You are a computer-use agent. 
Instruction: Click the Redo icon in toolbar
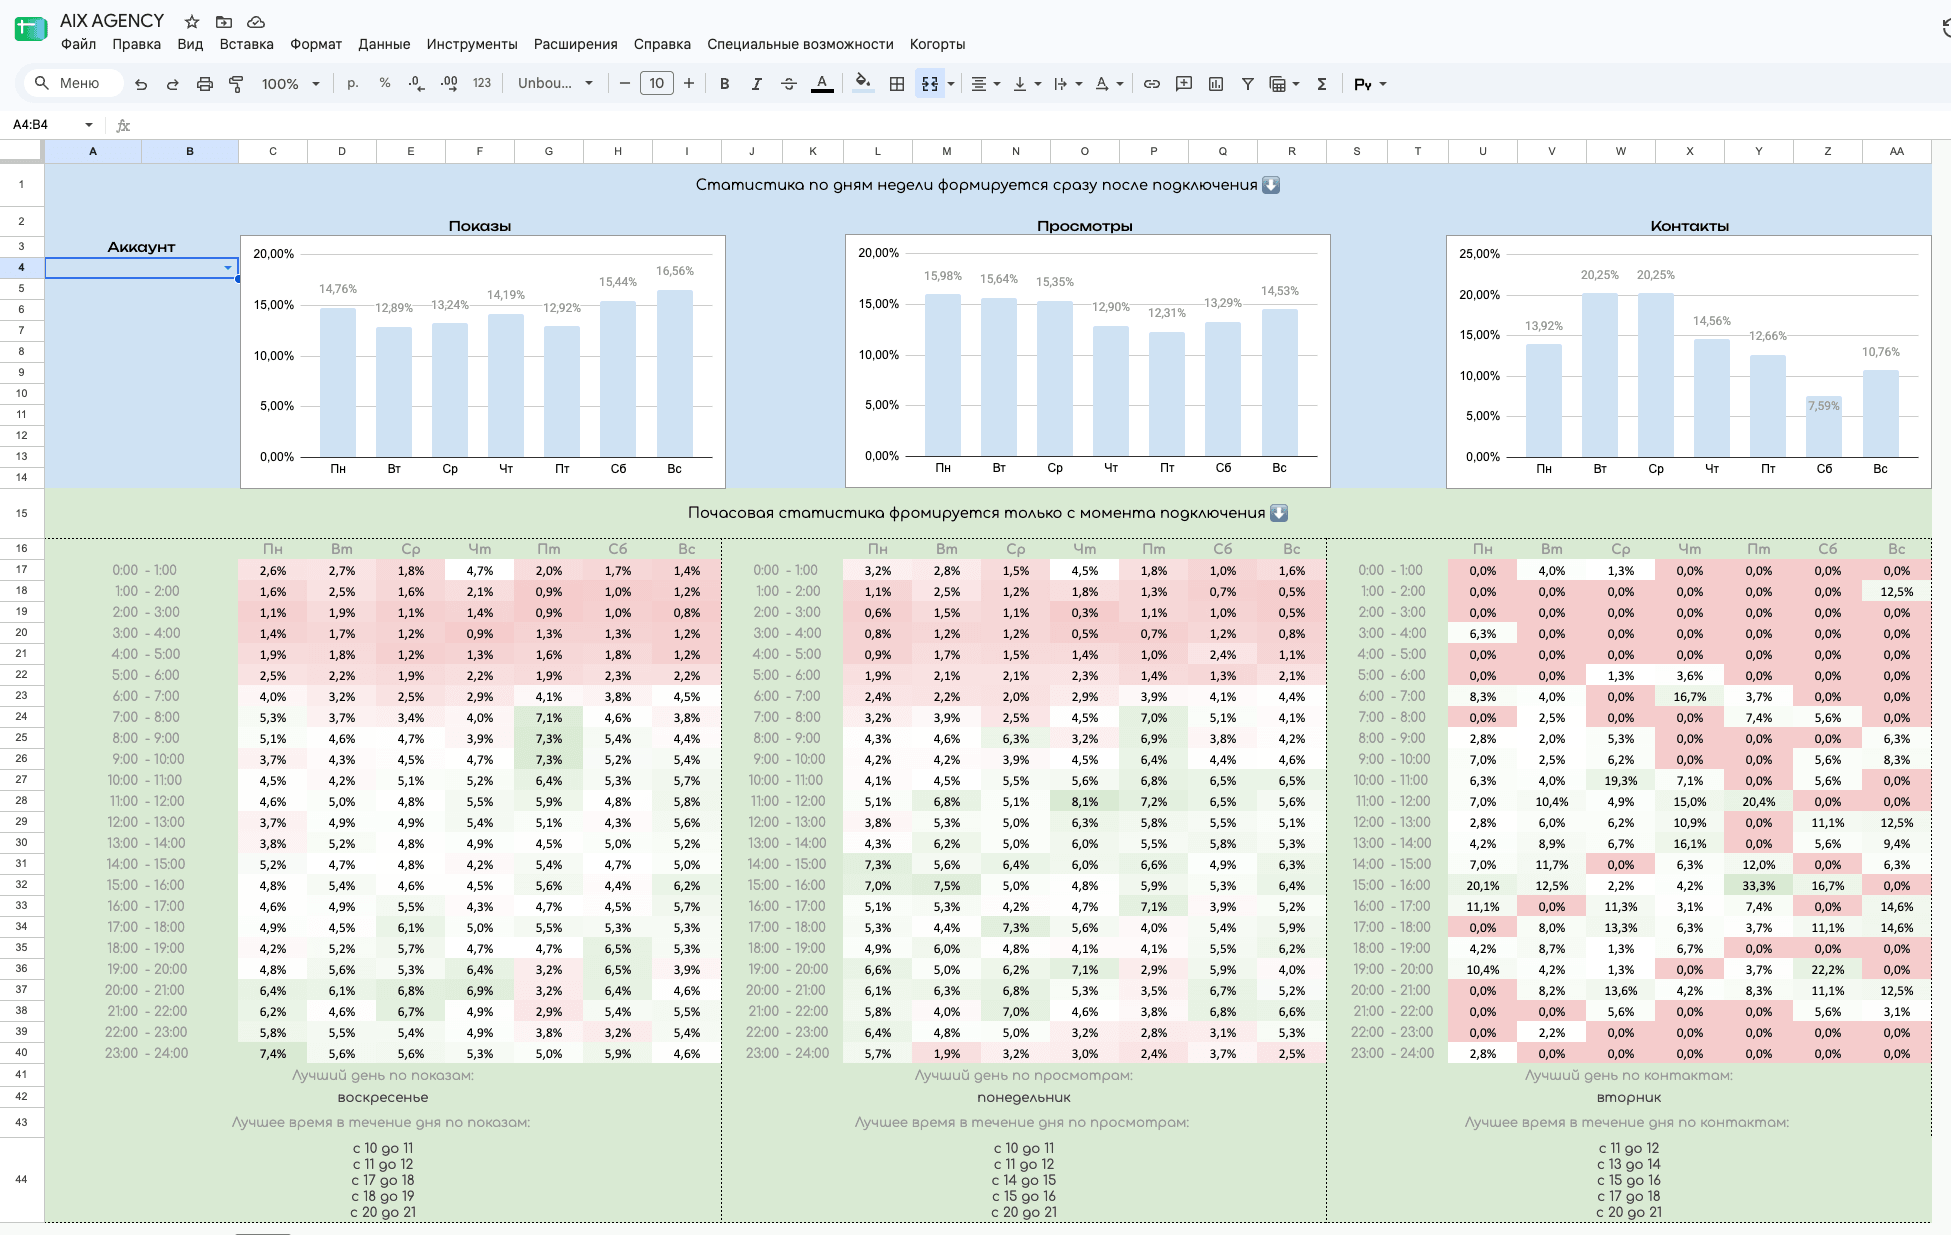point(172,84)
